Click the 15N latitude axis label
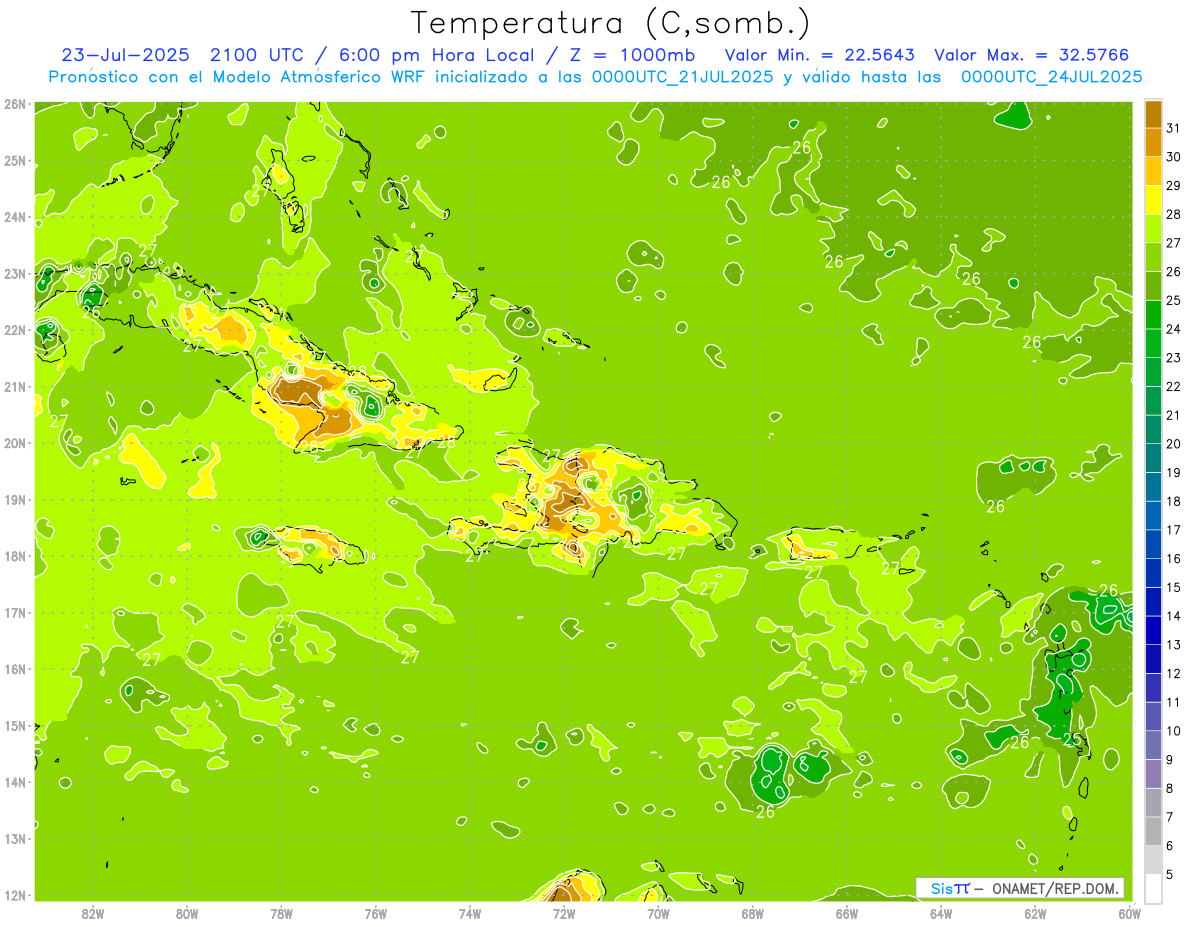The height and width of the screenshot is (927, 1200). pyautogui.click(x=15, y=726)
